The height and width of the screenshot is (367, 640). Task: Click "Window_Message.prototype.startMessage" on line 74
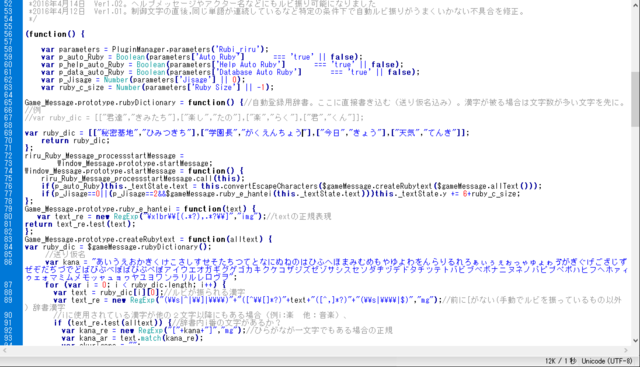(x=100, y=171)
